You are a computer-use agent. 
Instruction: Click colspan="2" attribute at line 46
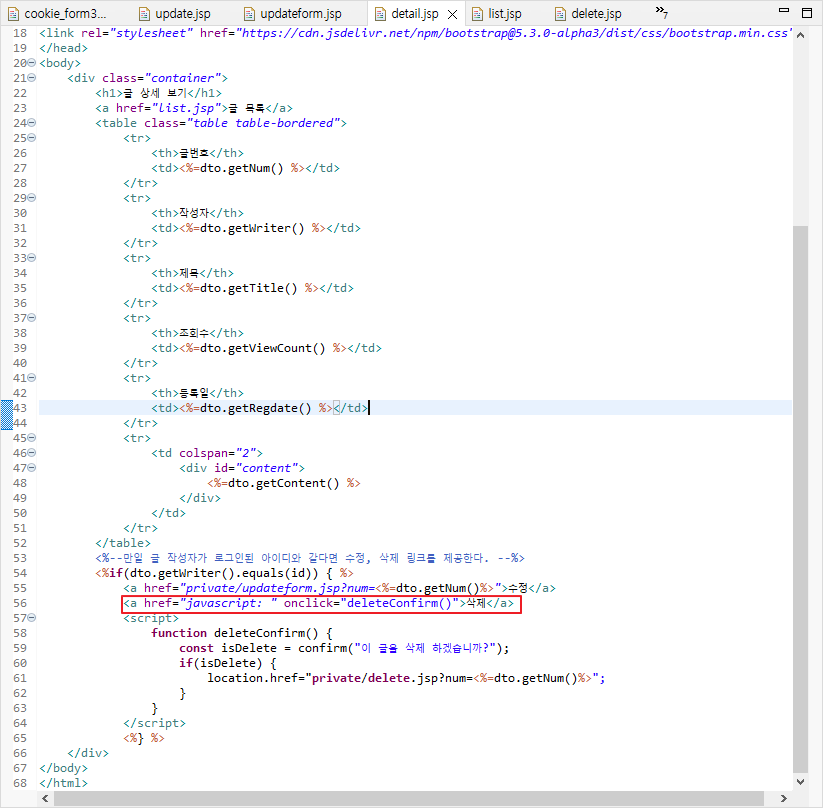pos(220,453)
